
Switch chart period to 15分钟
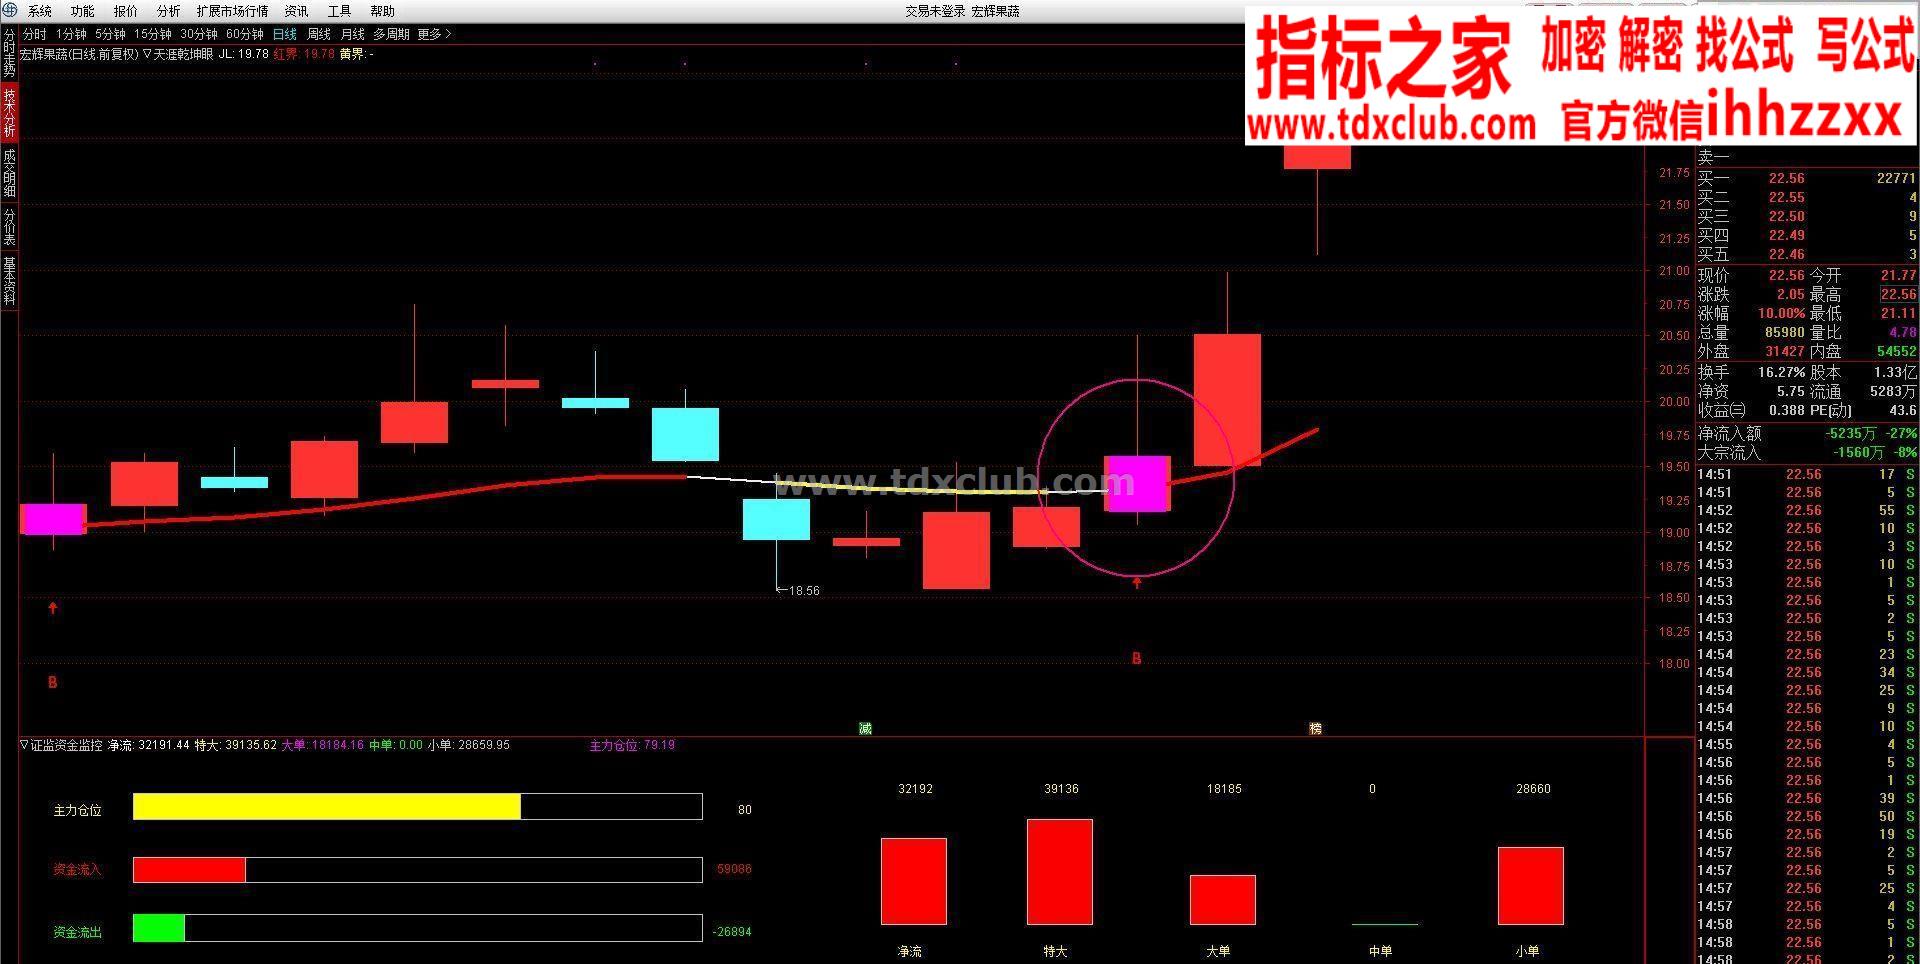[x=153, y=34]
